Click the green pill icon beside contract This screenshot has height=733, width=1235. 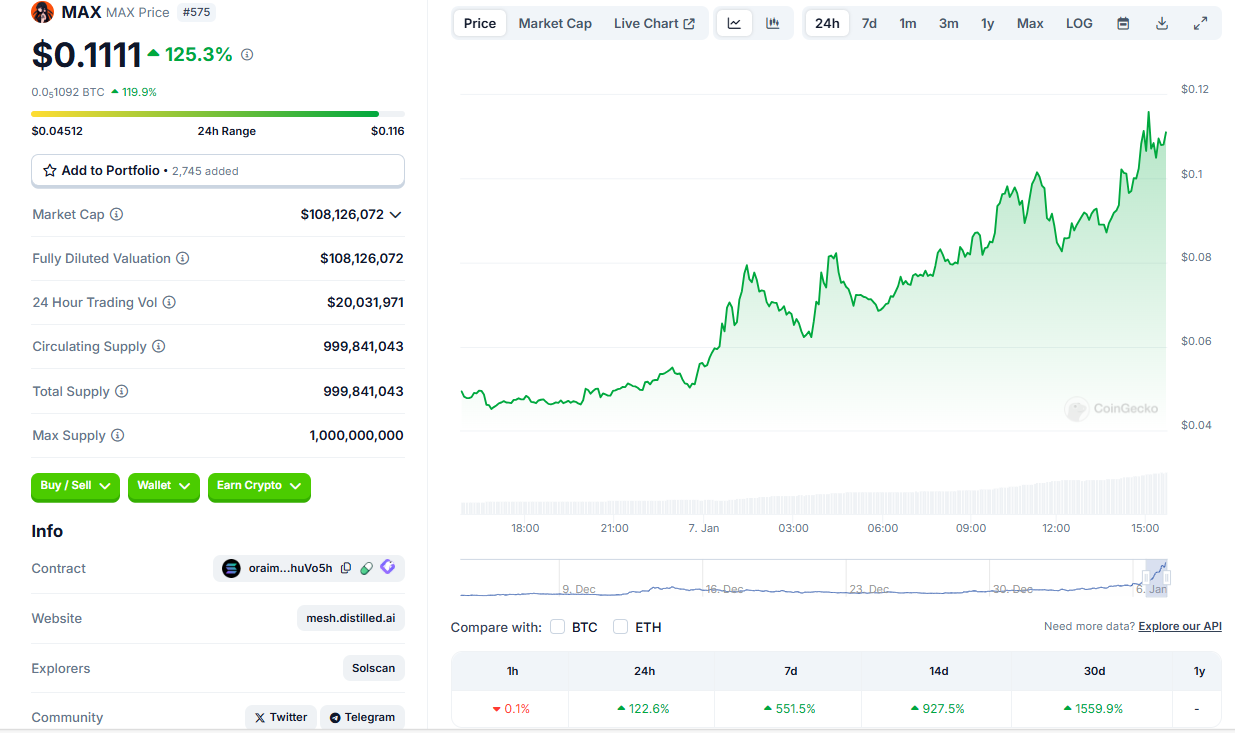pyautogui.click(x=366, y=568)
